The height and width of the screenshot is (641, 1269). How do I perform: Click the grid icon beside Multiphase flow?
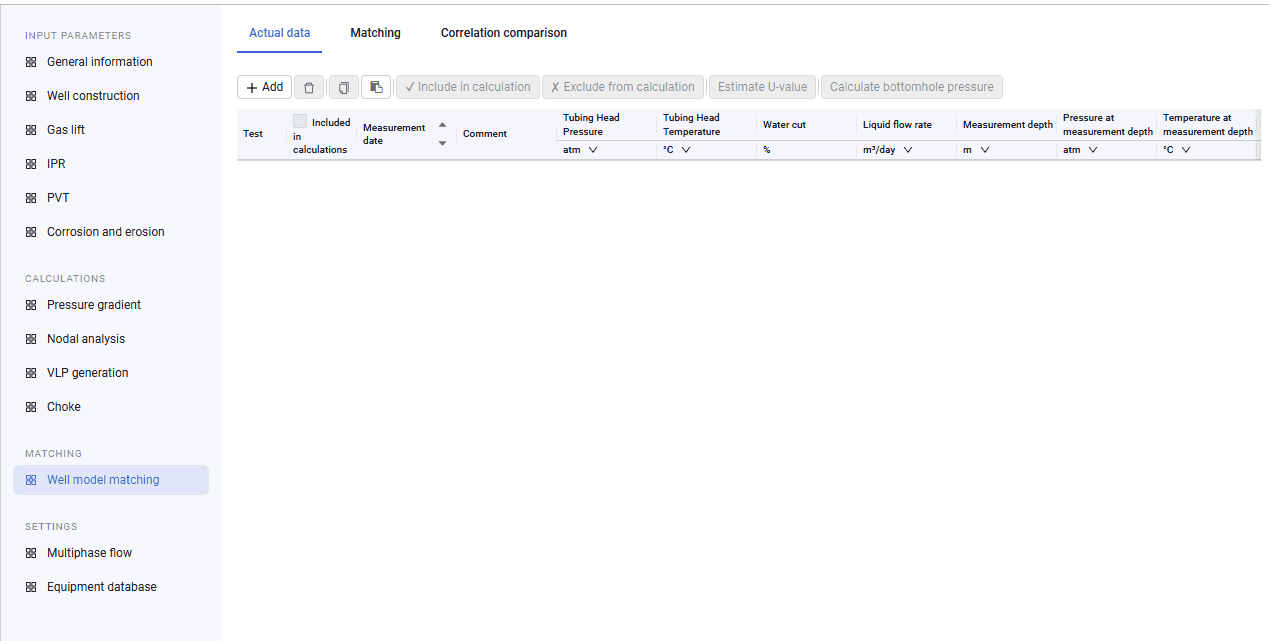tap(31, 553)
